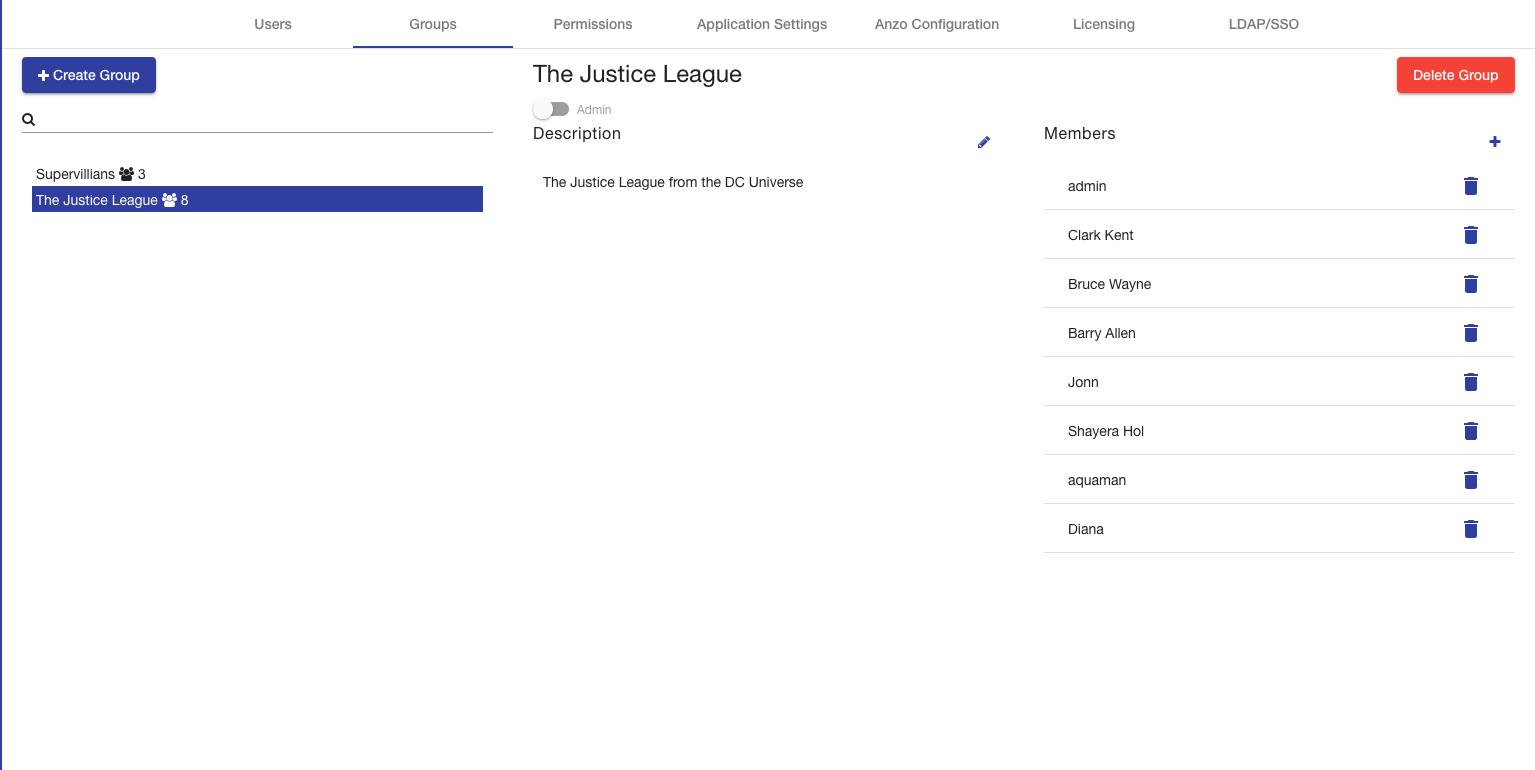The image size is (1535, 770).
Task: Click member name Diana
Action: (x=1086, y=529)
